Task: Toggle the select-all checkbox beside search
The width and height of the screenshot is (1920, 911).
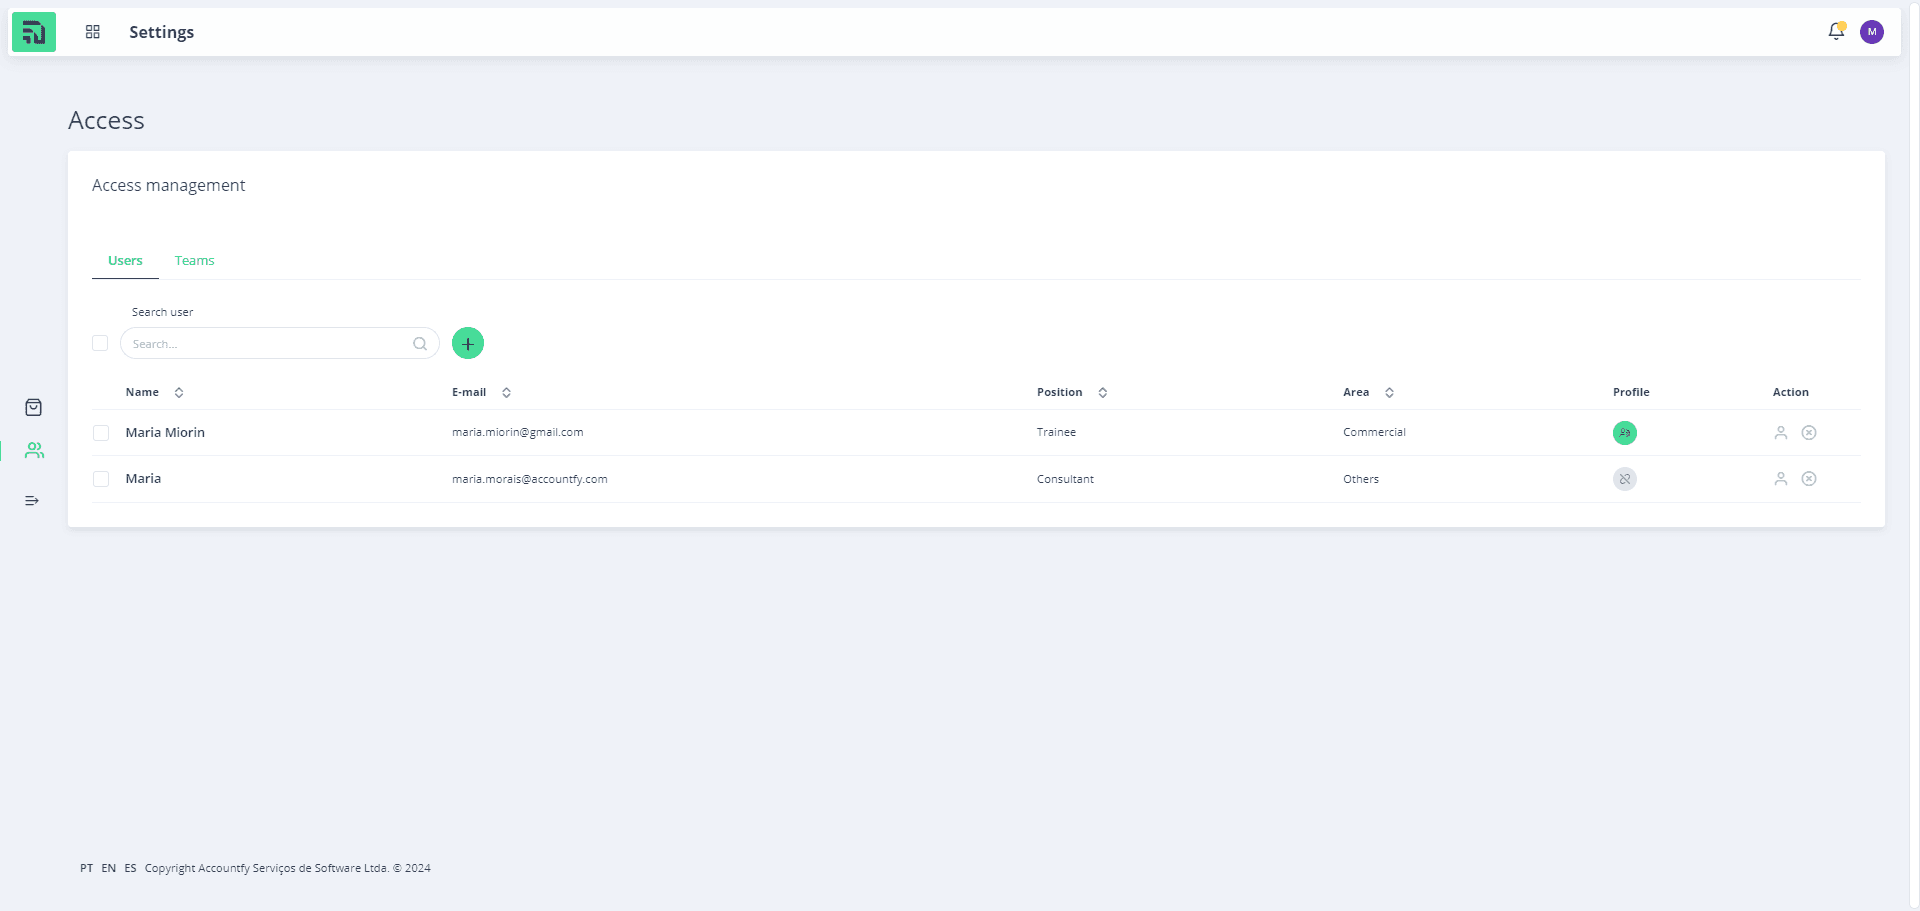Action: 100,343
